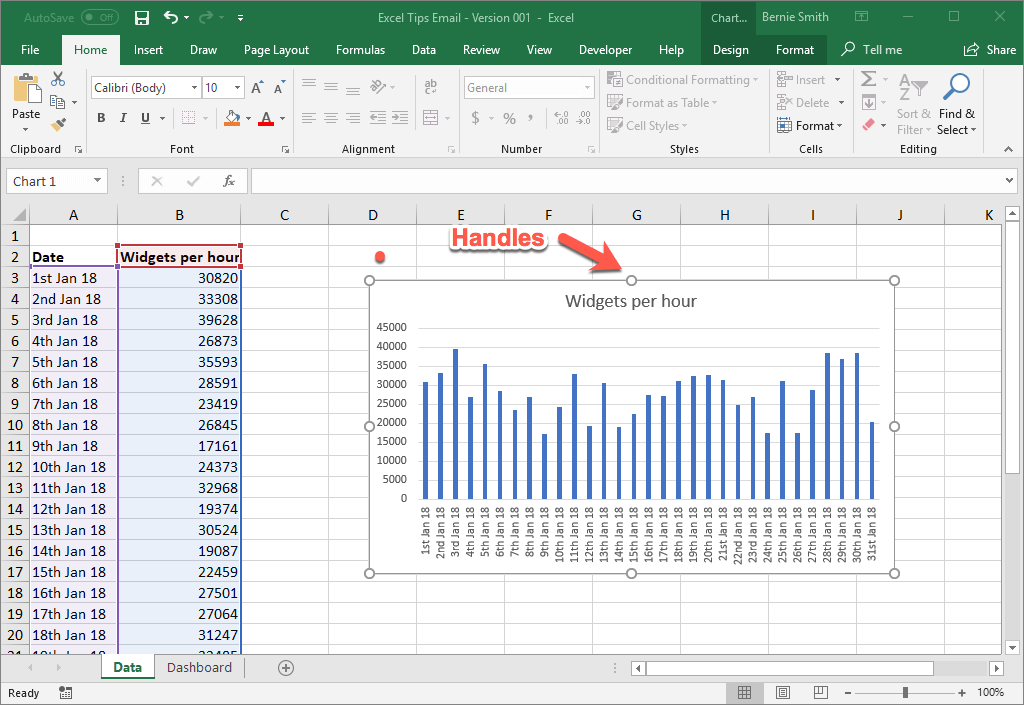This screenshot has height=705, width=1024.
Task: Click the Format button in Cells group
Action: click(810, 126)
